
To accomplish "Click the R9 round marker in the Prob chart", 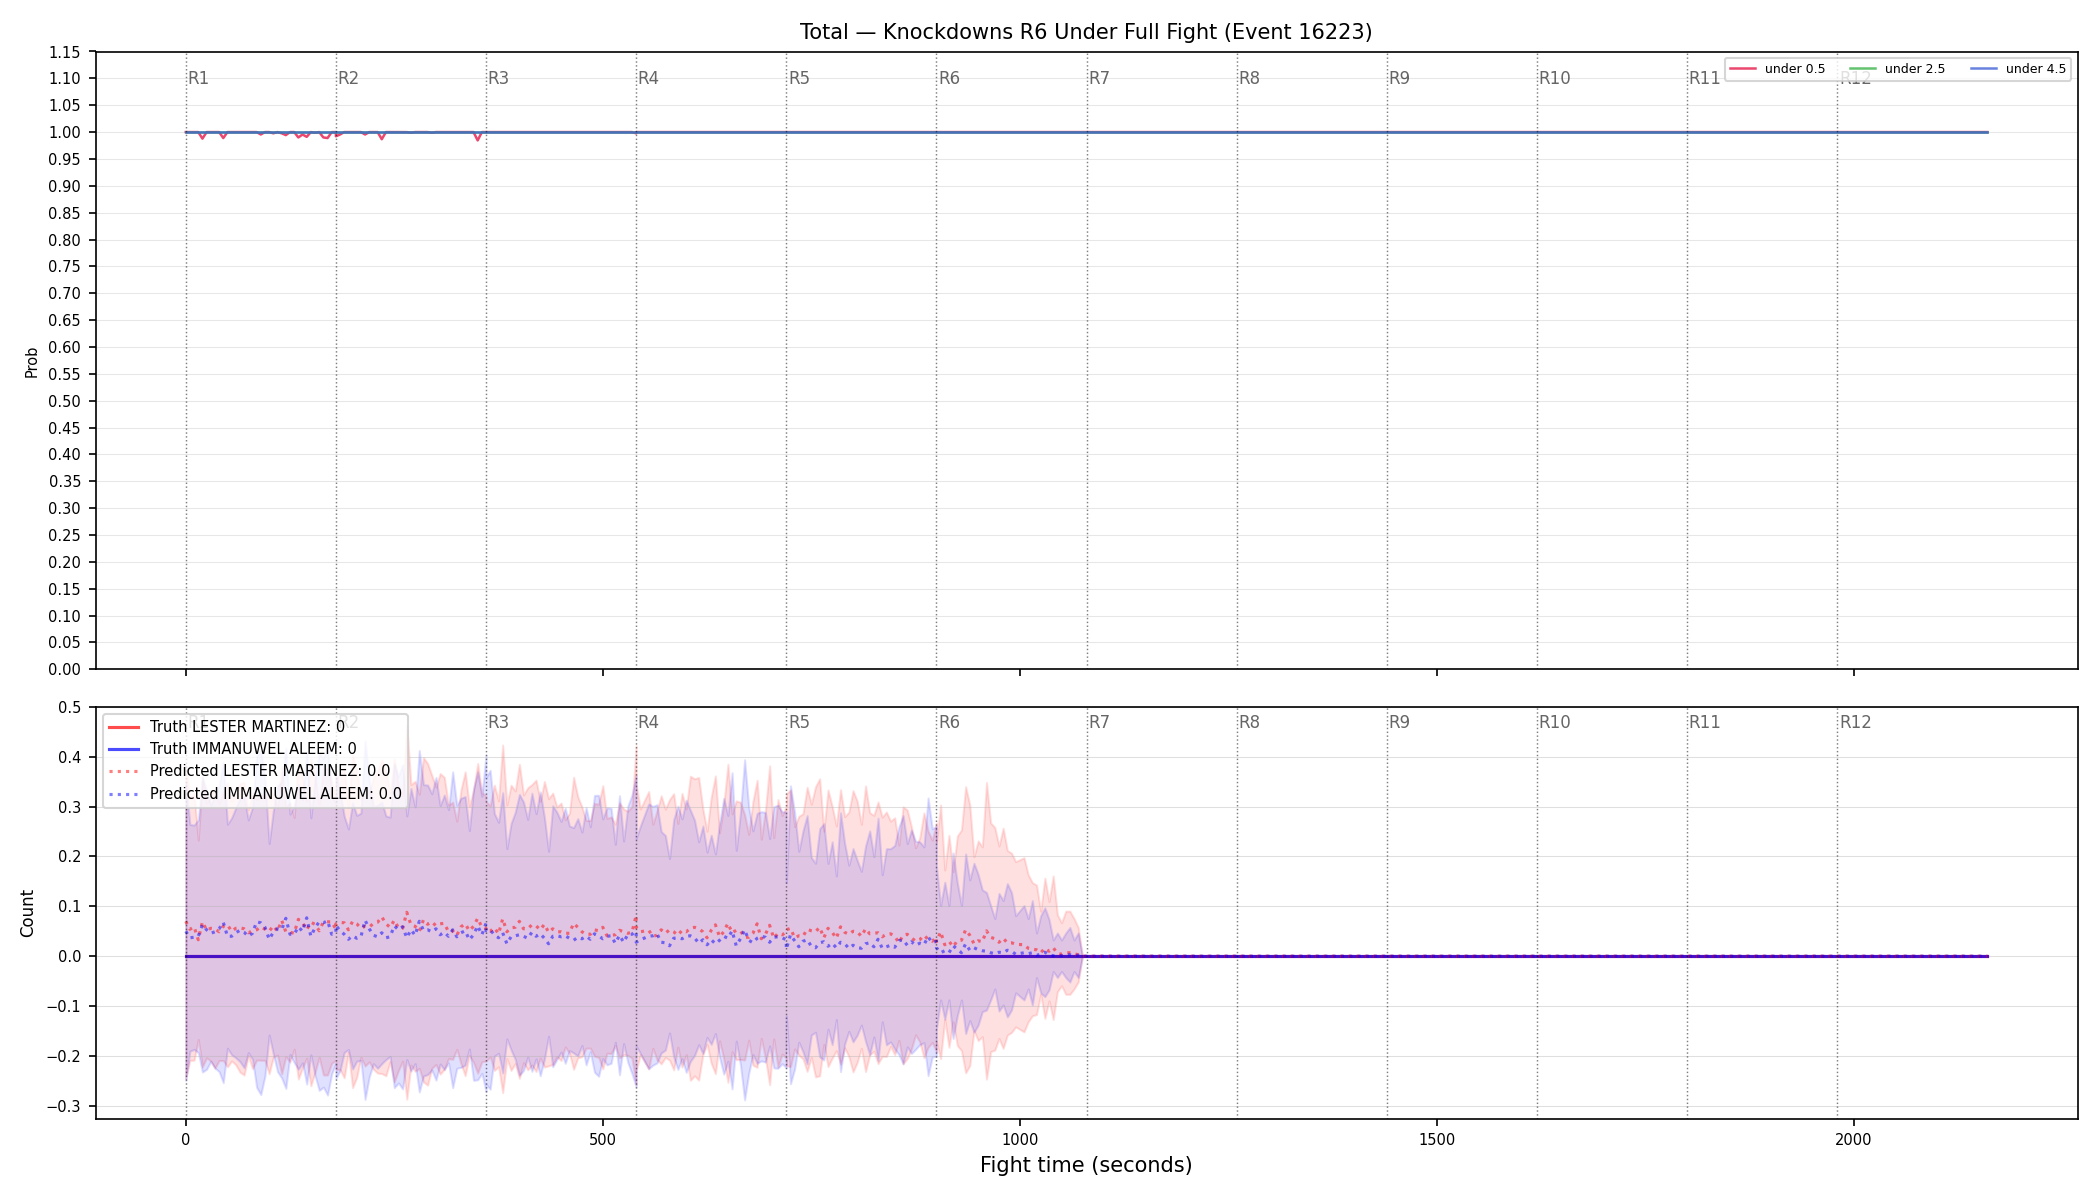I will 1399,78.
